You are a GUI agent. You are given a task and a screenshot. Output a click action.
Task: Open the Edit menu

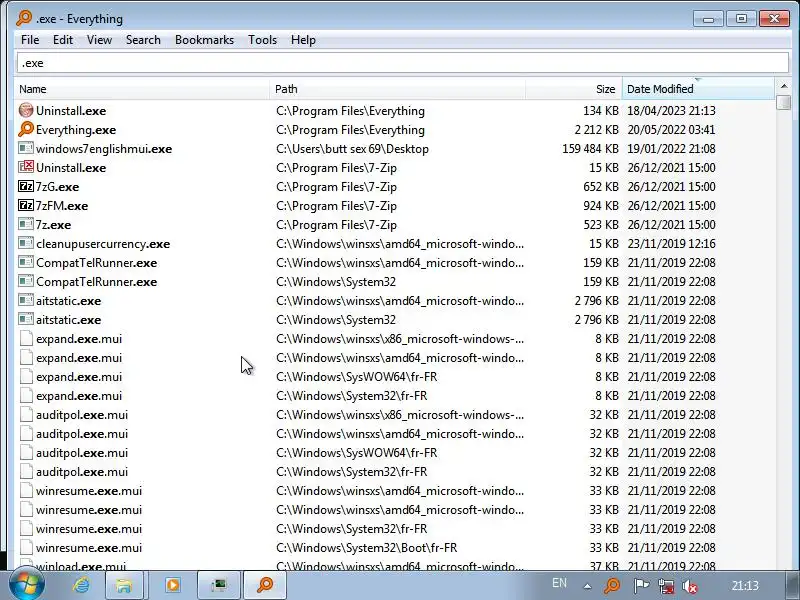[63, 40]
